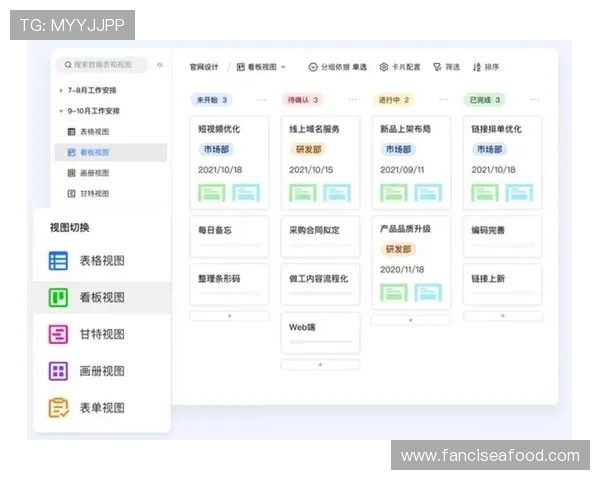Click the 研发部 tag on 产品品质升级 card
600x480 pixels.
tap(398, 249)
